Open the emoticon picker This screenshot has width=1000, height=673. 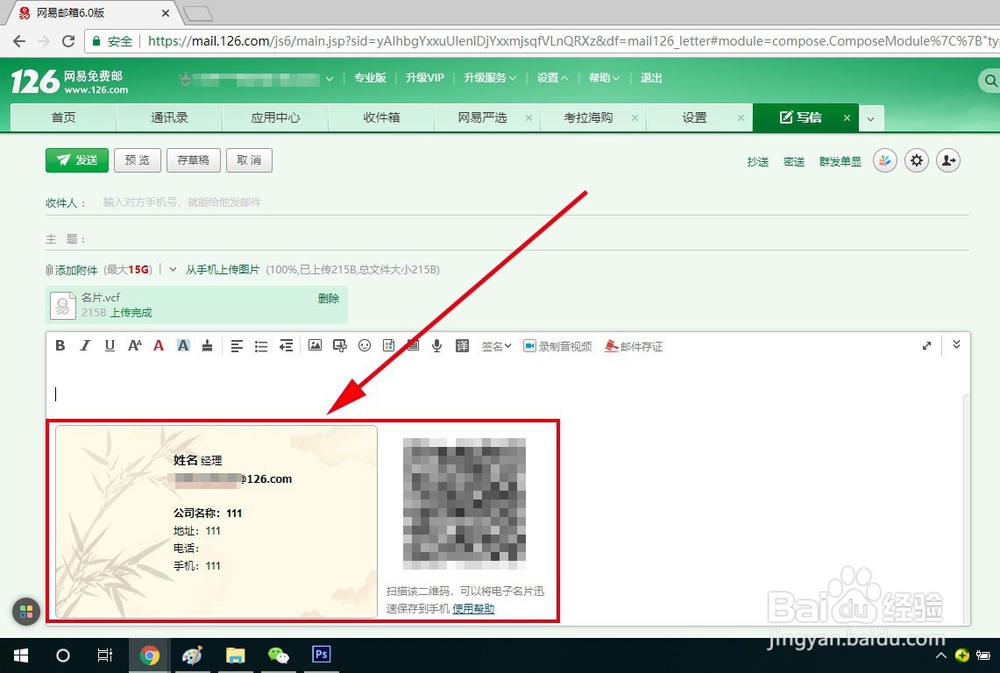[x=364, y=346]
